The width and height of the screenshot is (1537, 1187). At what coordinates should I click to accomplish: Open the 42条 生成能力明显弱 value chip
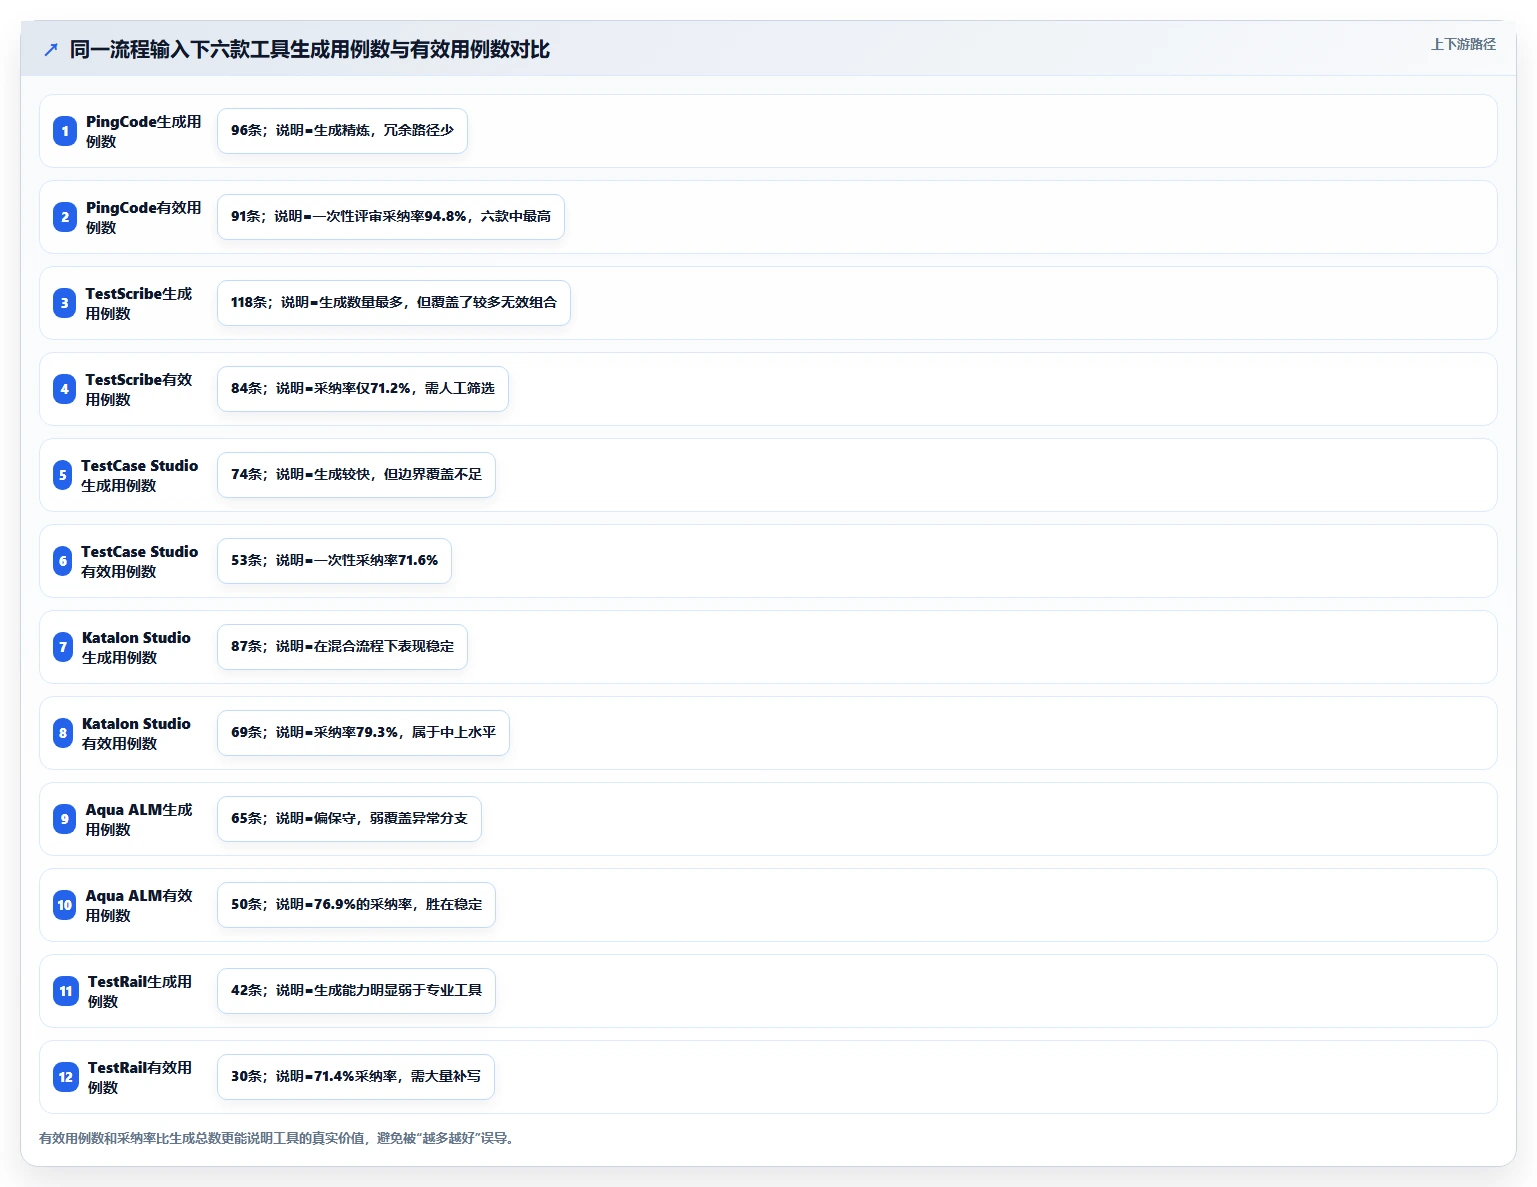[x=356, y=991]
